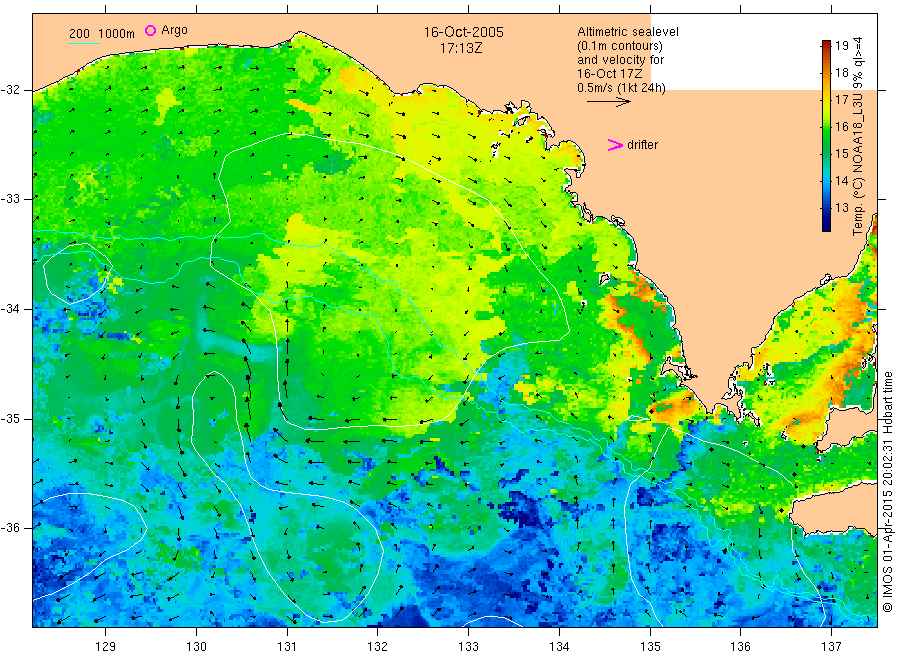
Task: Click the cyan isobath legend line
Action: coord(84,43)
